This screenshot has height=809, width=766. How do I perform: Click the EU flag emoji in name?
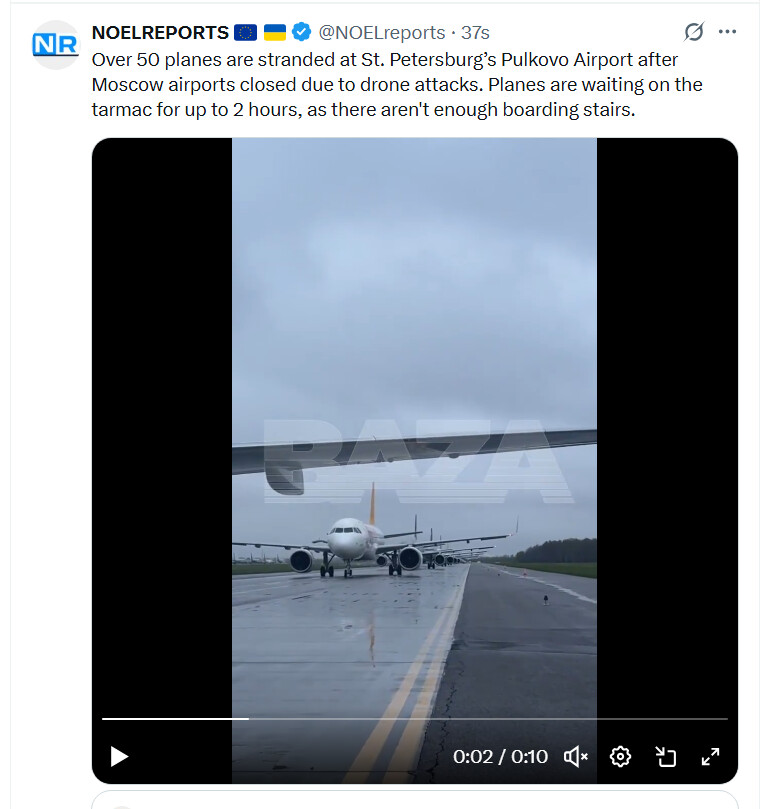(x=246, y=33)
